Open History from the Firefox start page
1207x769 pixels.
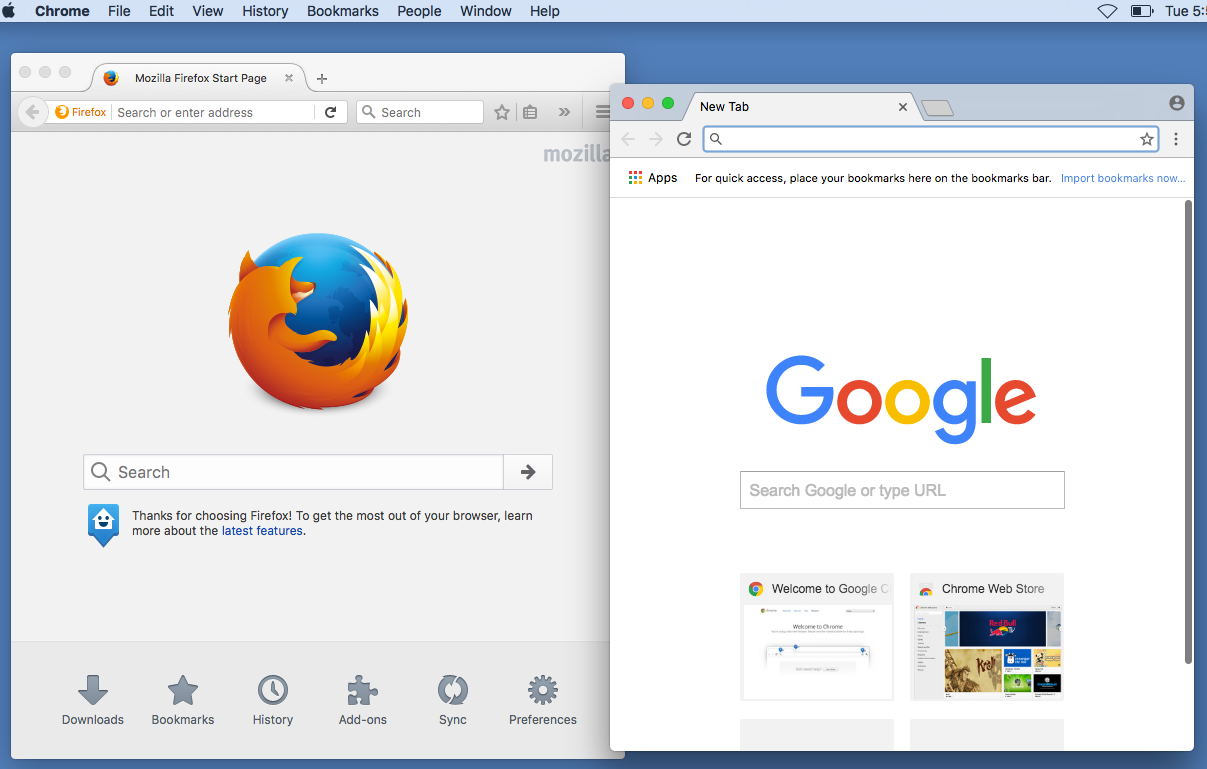[272, 698]
